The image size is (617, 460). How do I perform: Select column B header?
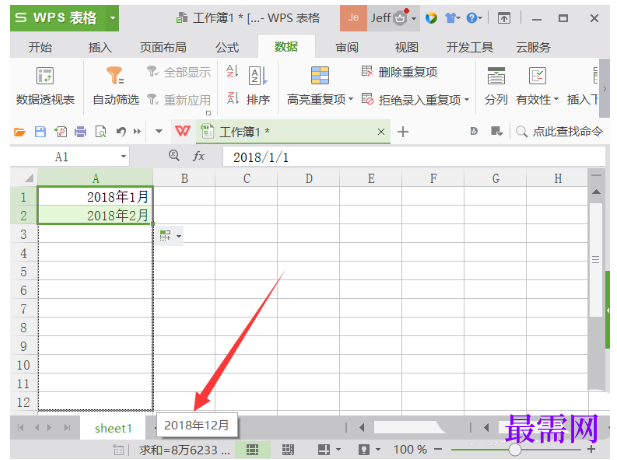(184, 178)
